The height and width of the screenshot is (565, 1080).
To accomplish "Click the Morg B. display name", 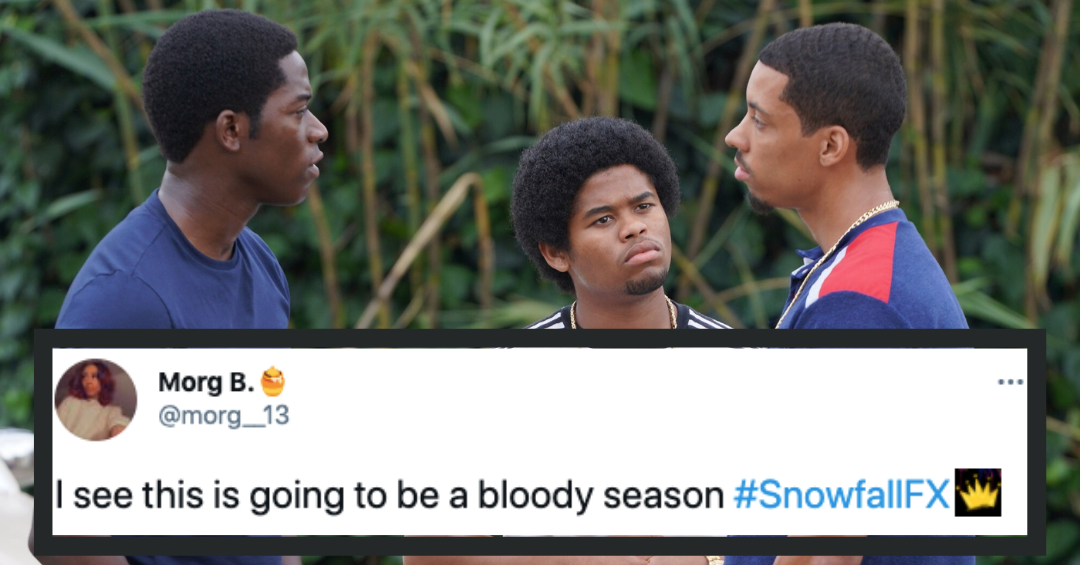I will [x=206, y=382].
